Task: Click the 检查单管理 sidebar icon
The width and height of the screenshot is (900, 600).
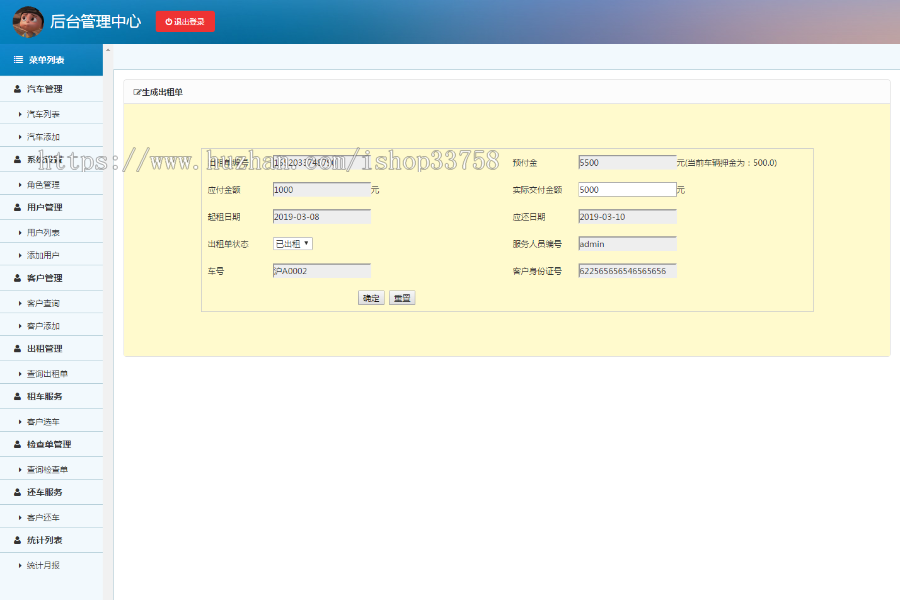Action: point(15,443)
